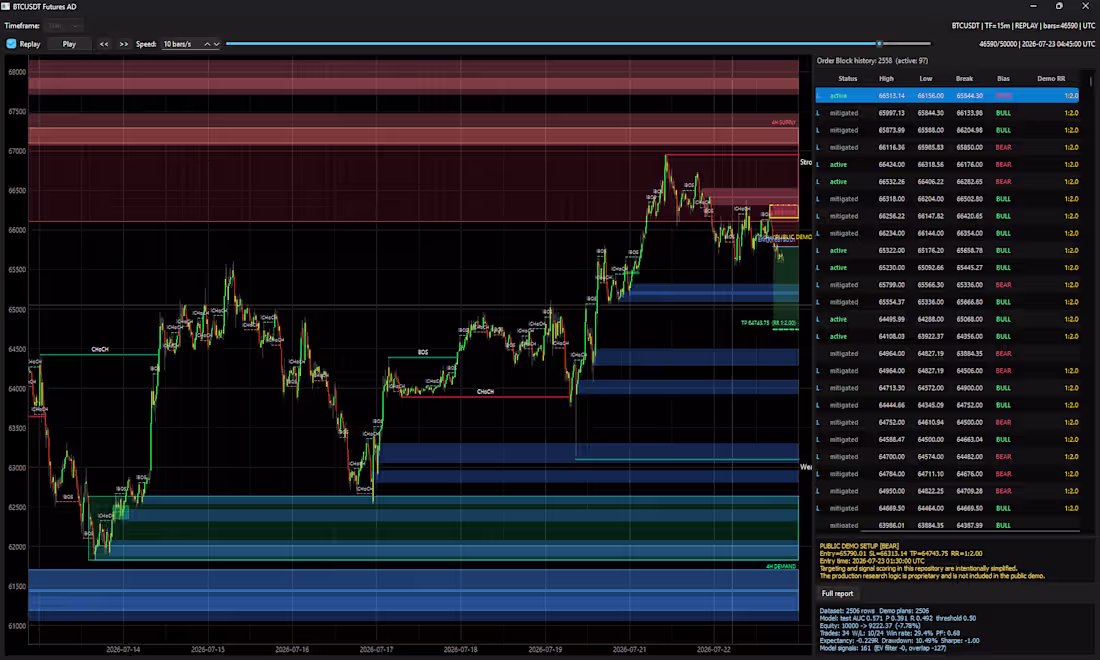Viewport: 1100px width, 660px height.
Task: Select the BEAR row with High 65799.00
Action: (947, 285)
